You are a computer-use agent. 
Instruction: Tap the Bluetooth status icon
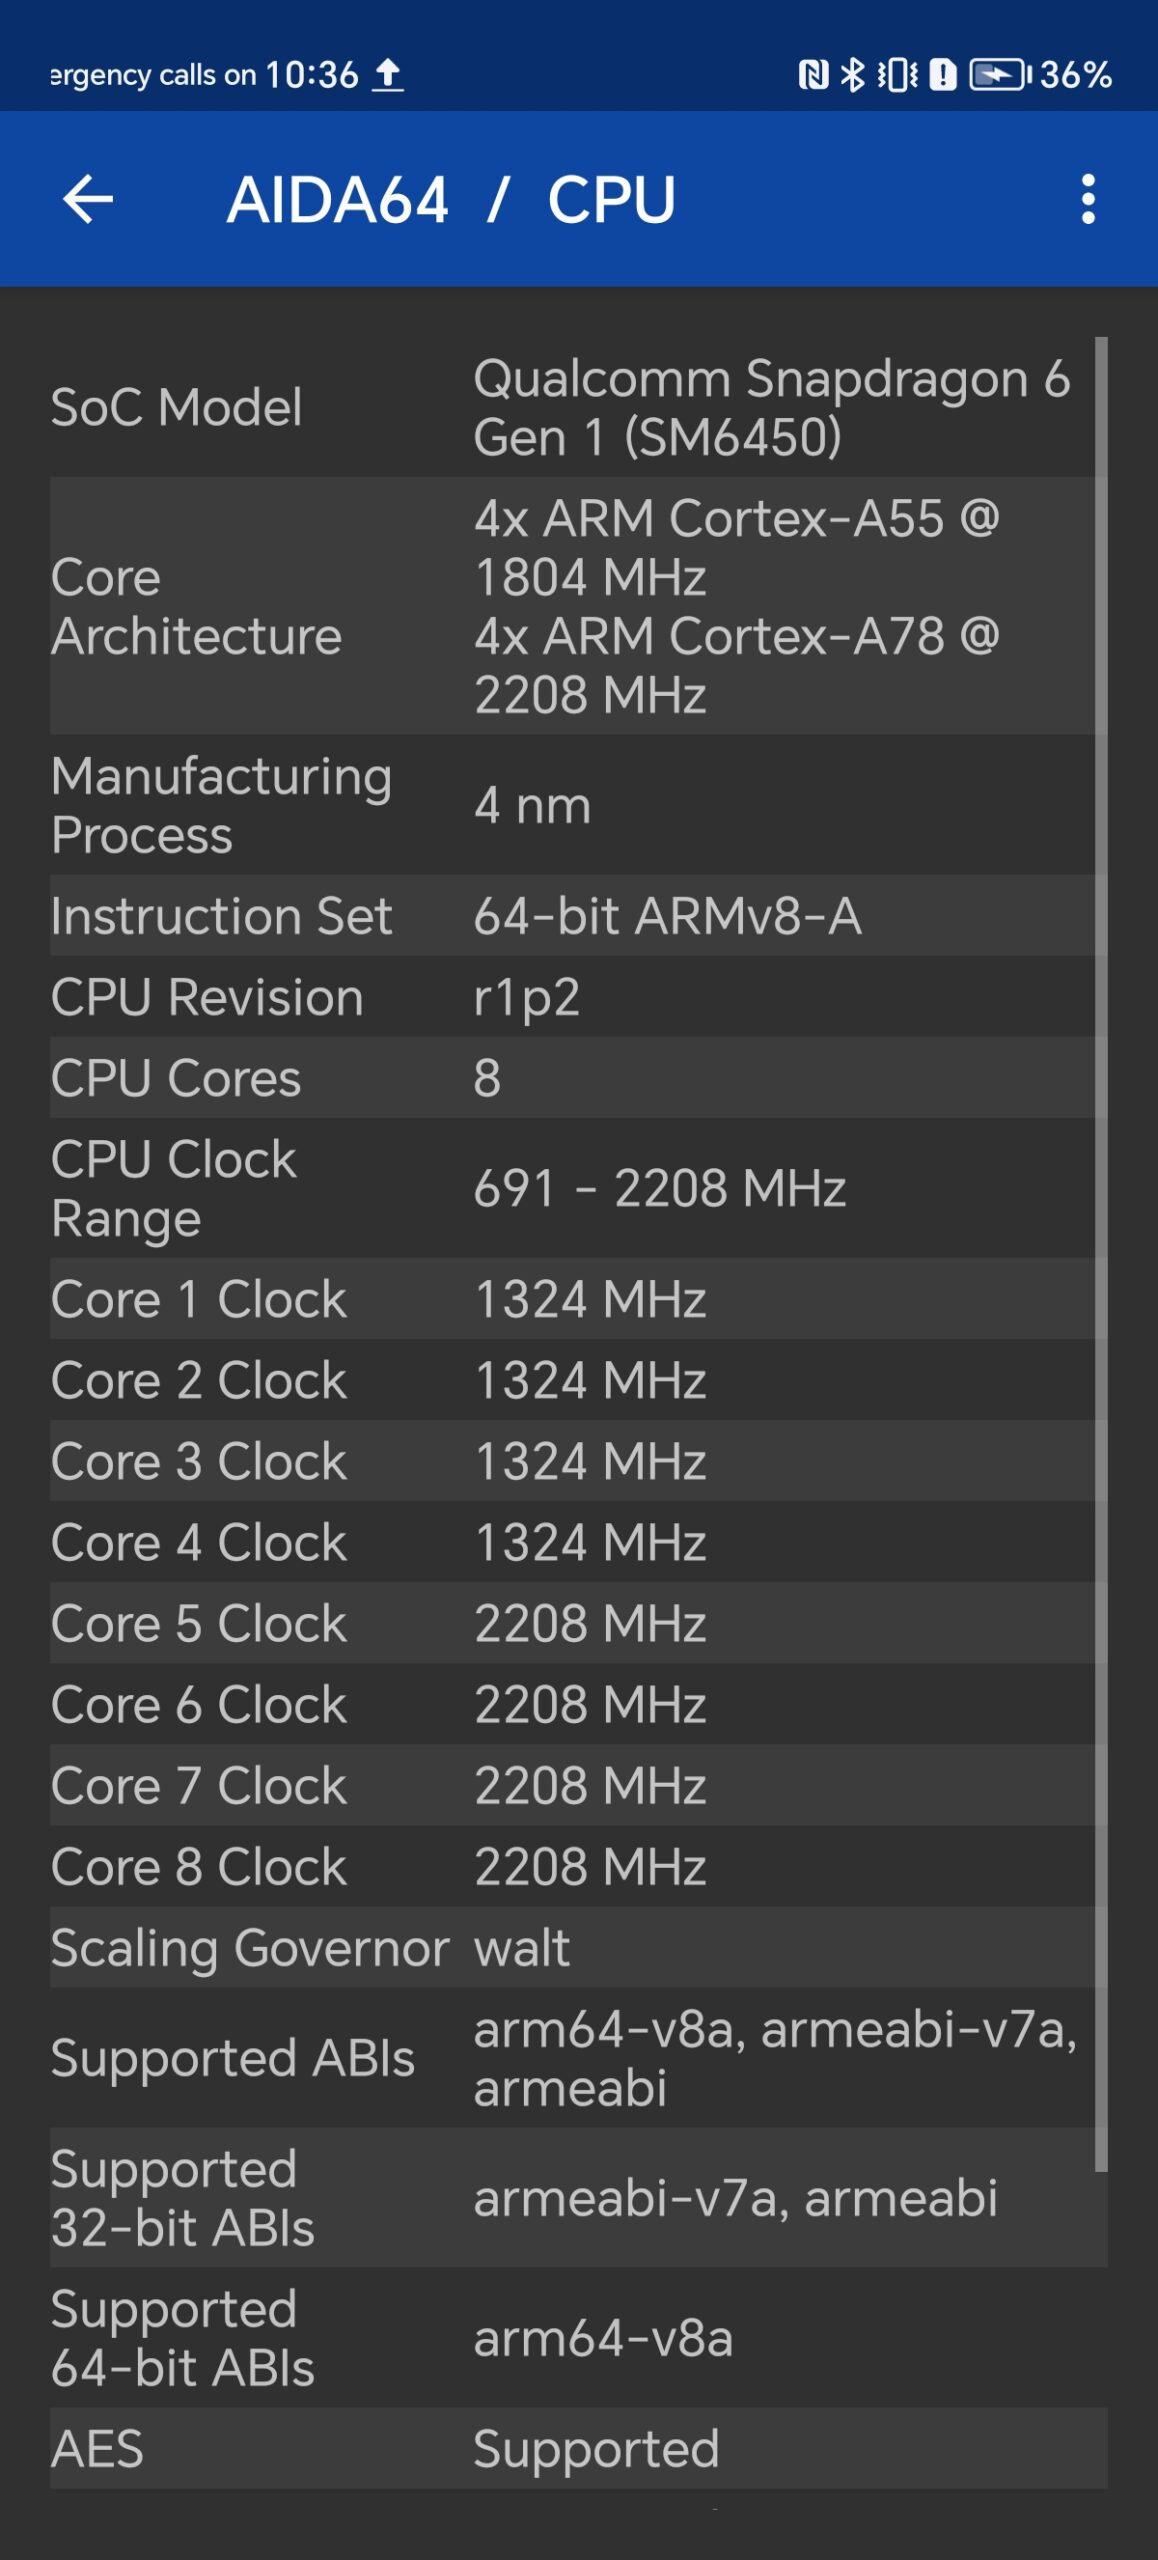pyautogui.click(x=853, y=75)
